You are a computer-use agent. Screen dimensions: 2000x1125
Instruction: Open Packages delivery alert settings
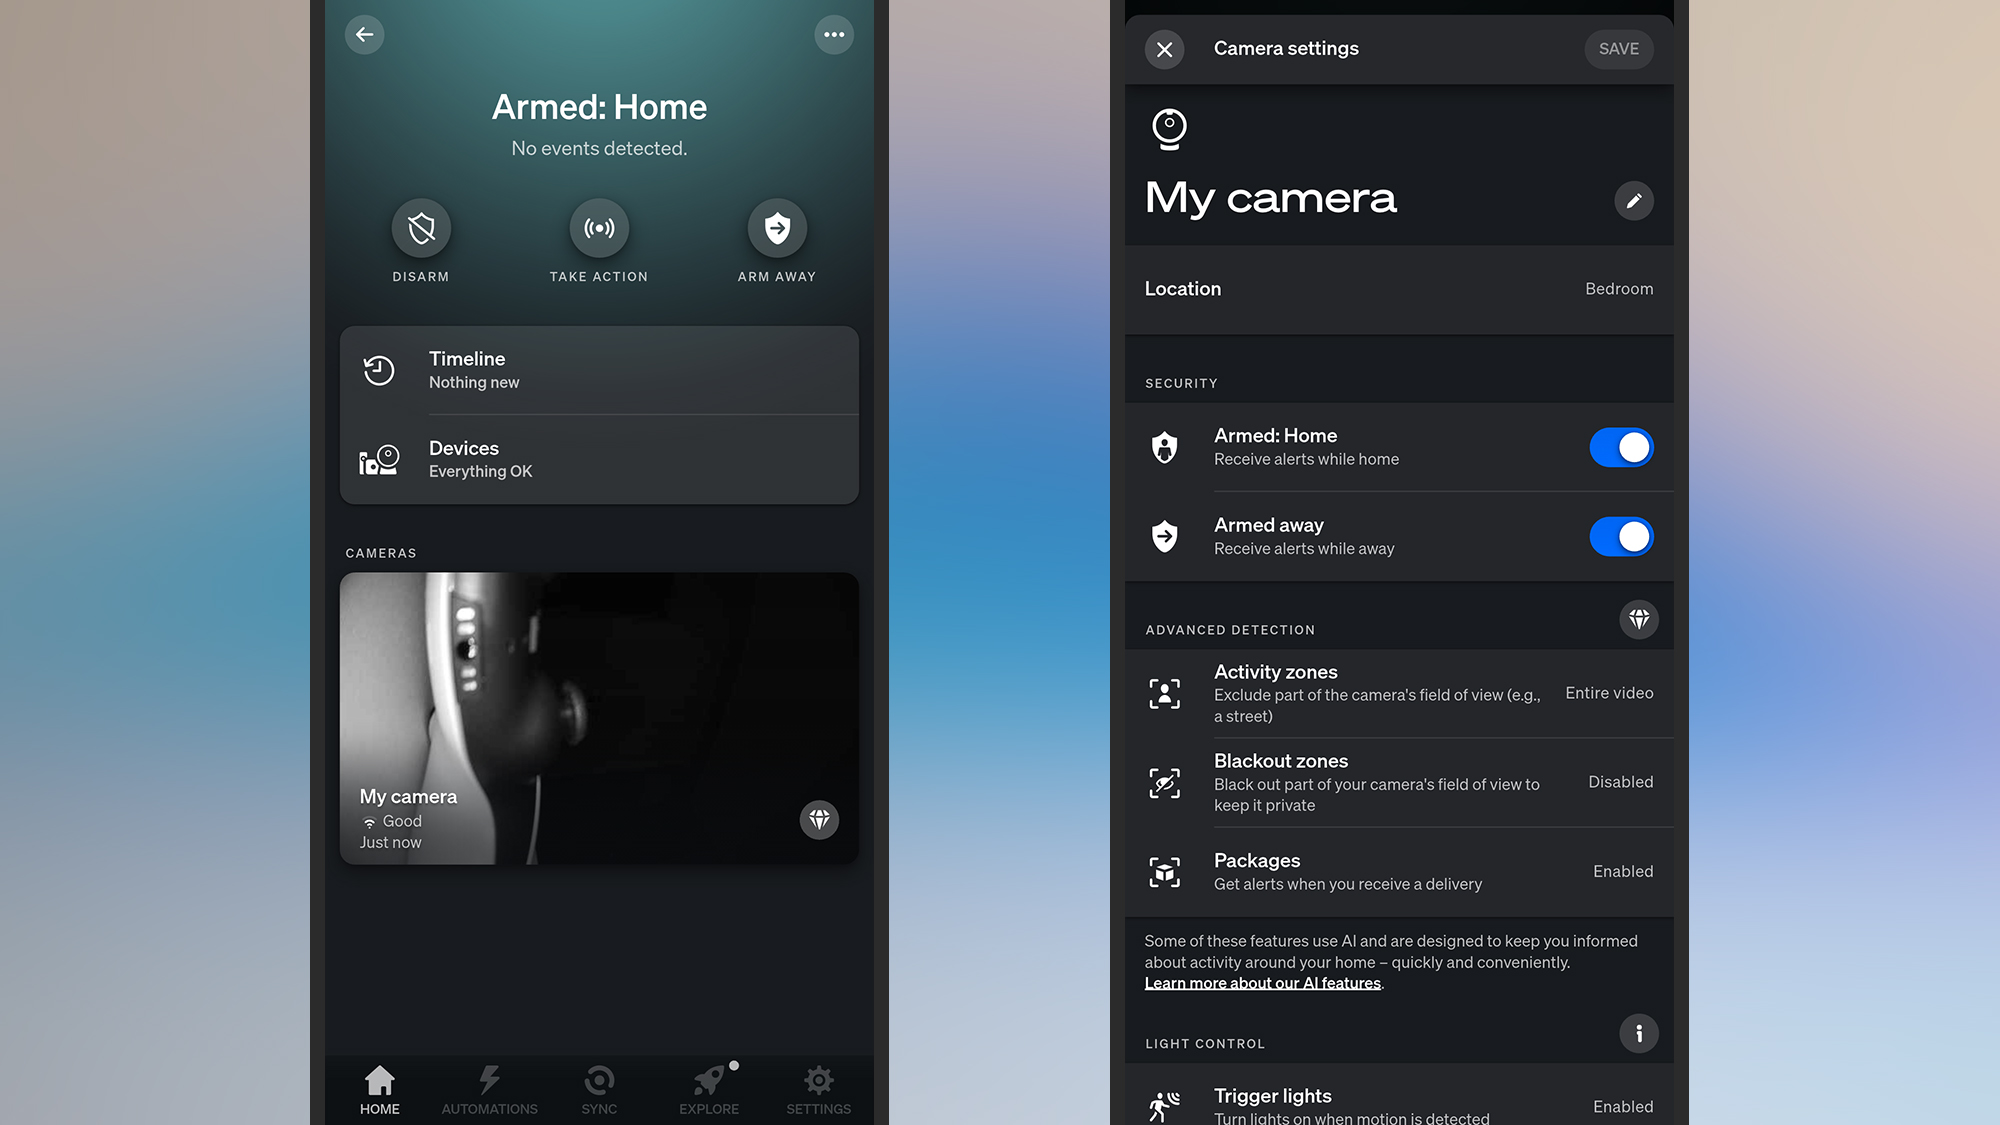tap(1398, 871)
